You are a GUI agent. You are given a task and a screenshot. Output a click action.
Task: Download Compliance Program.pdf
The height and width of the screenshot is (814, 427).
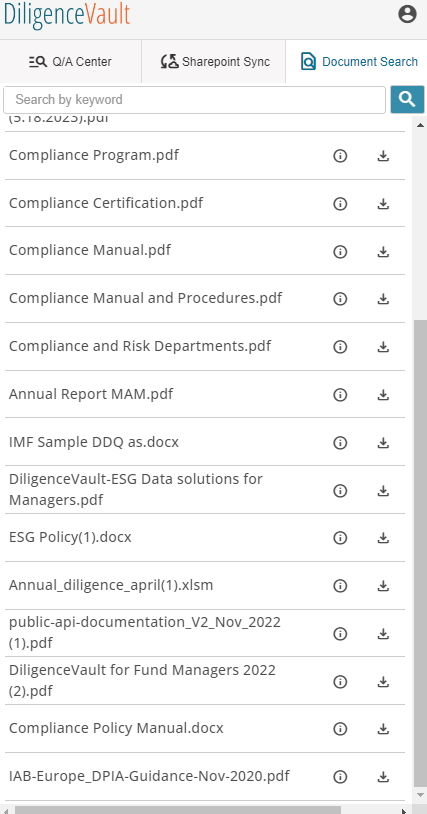pos(383,156)
